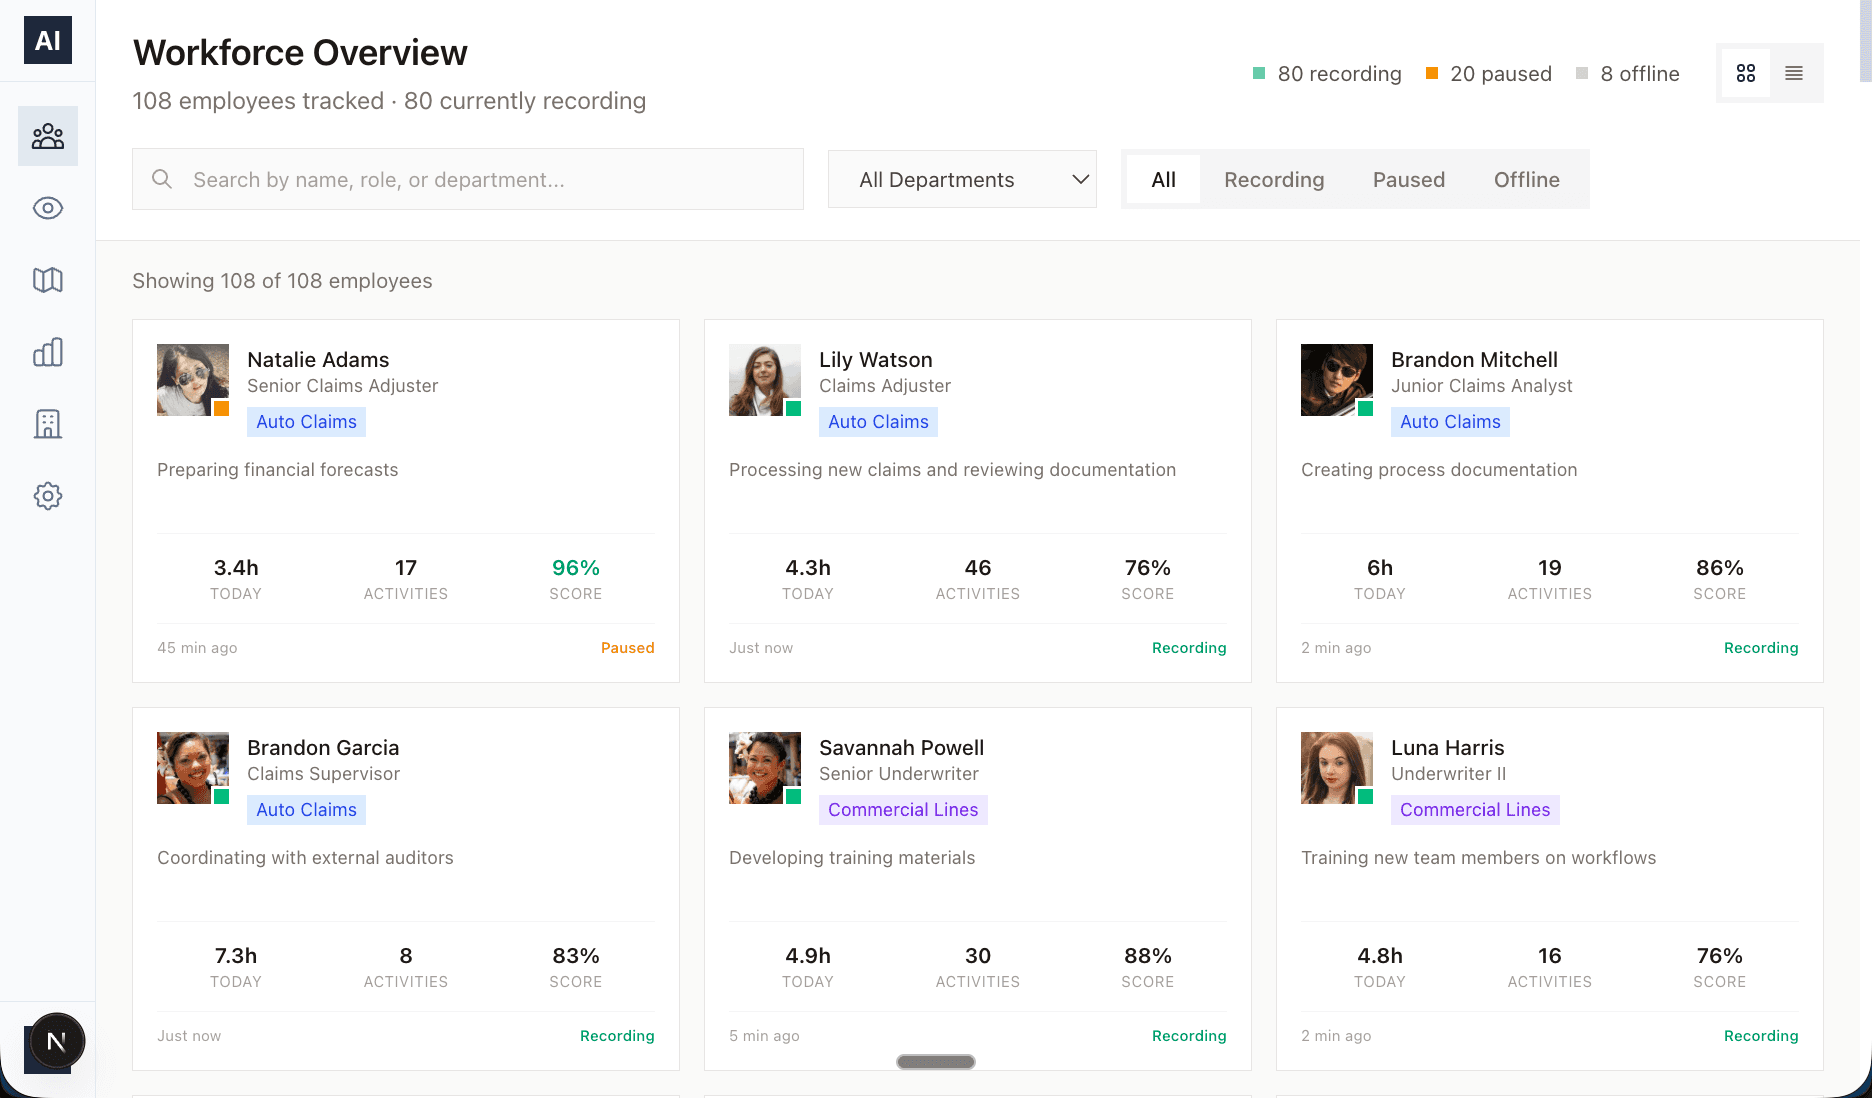The image size is (1872, 1098).
Task: Click the AI logo in the top corner
Action: (x=47, y=40)
